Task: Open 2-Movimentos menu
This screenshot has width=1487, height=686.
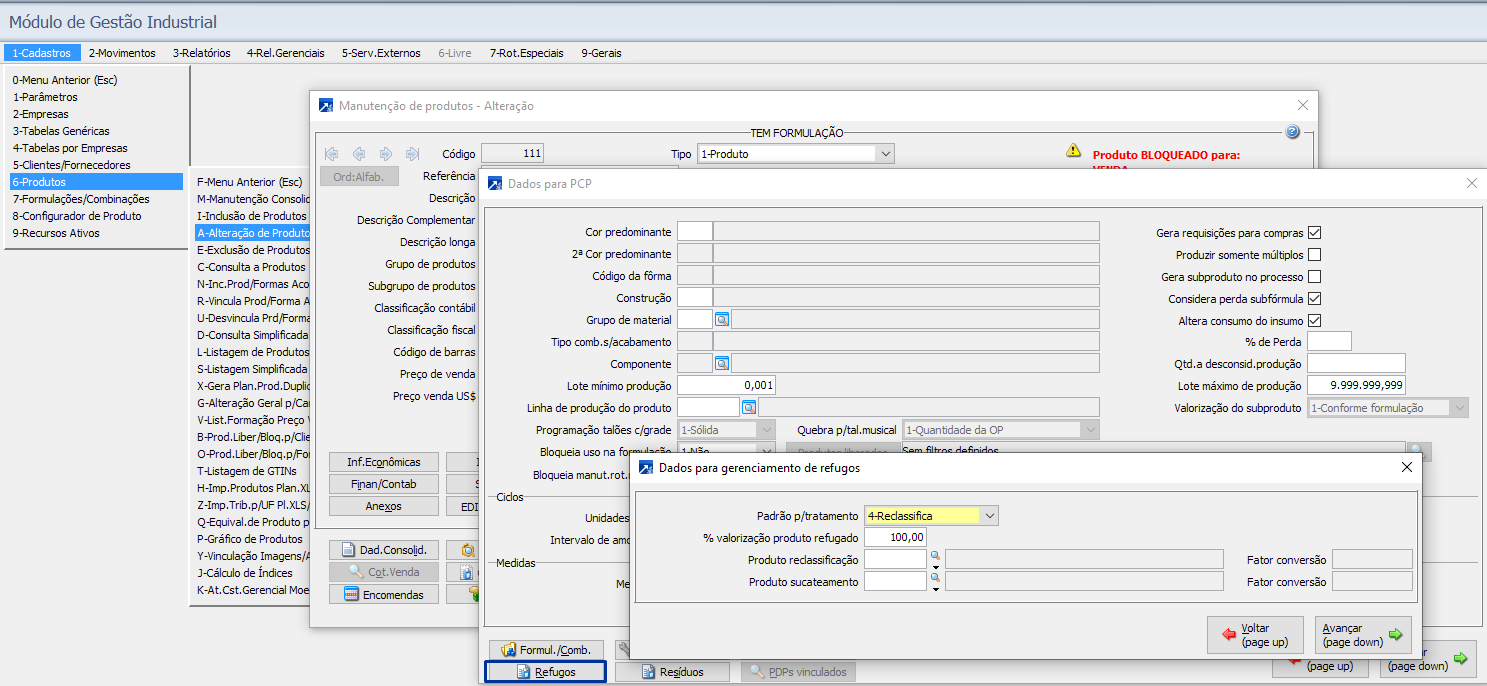Action: point(122,53)
